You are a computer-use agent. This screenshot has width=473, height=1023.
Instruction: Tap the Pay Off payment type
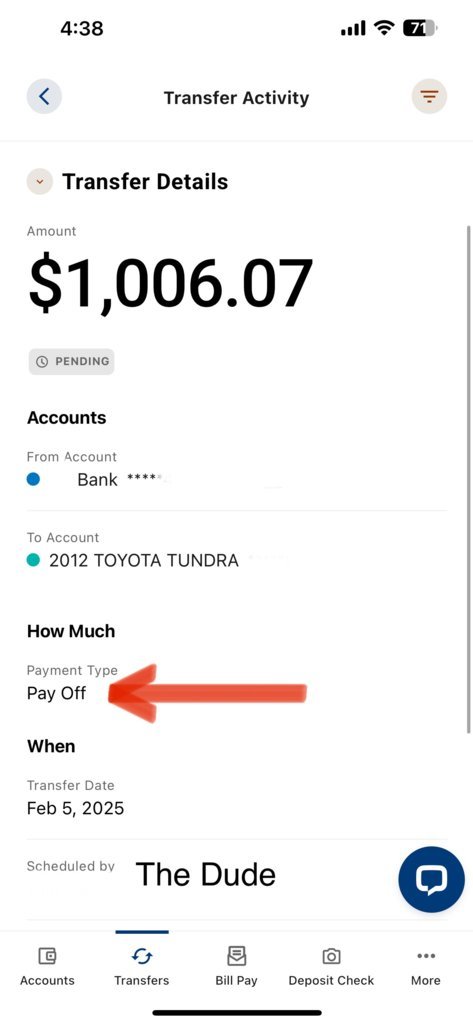(x=56, y=693)
